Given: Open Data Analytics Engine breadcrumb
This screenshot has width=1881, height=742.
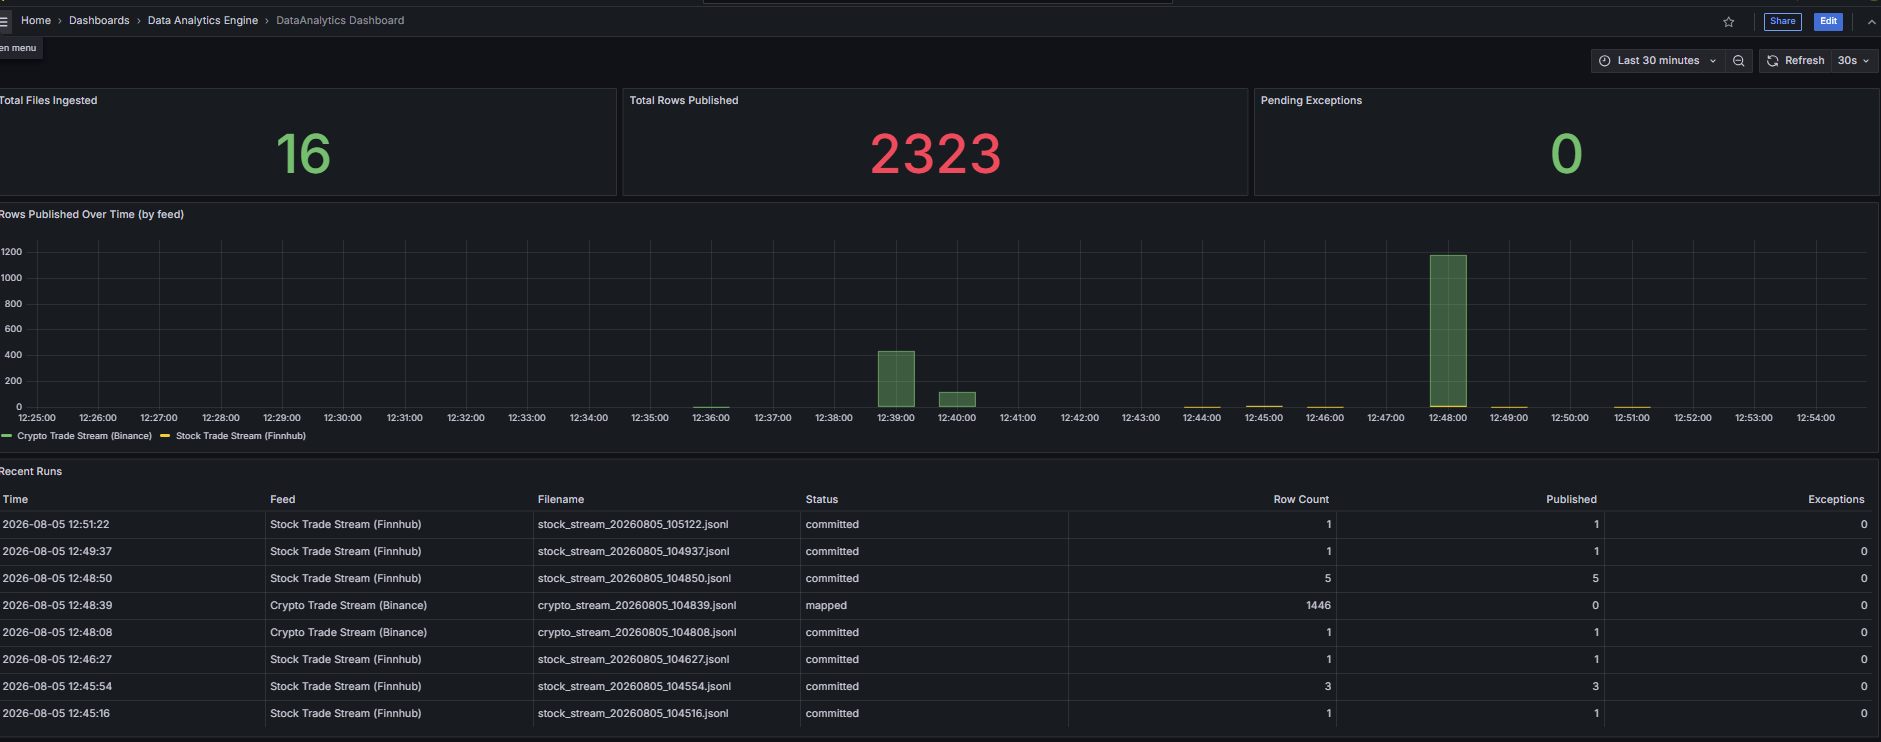Looking at the screenshot, I should tap(203, 20).
